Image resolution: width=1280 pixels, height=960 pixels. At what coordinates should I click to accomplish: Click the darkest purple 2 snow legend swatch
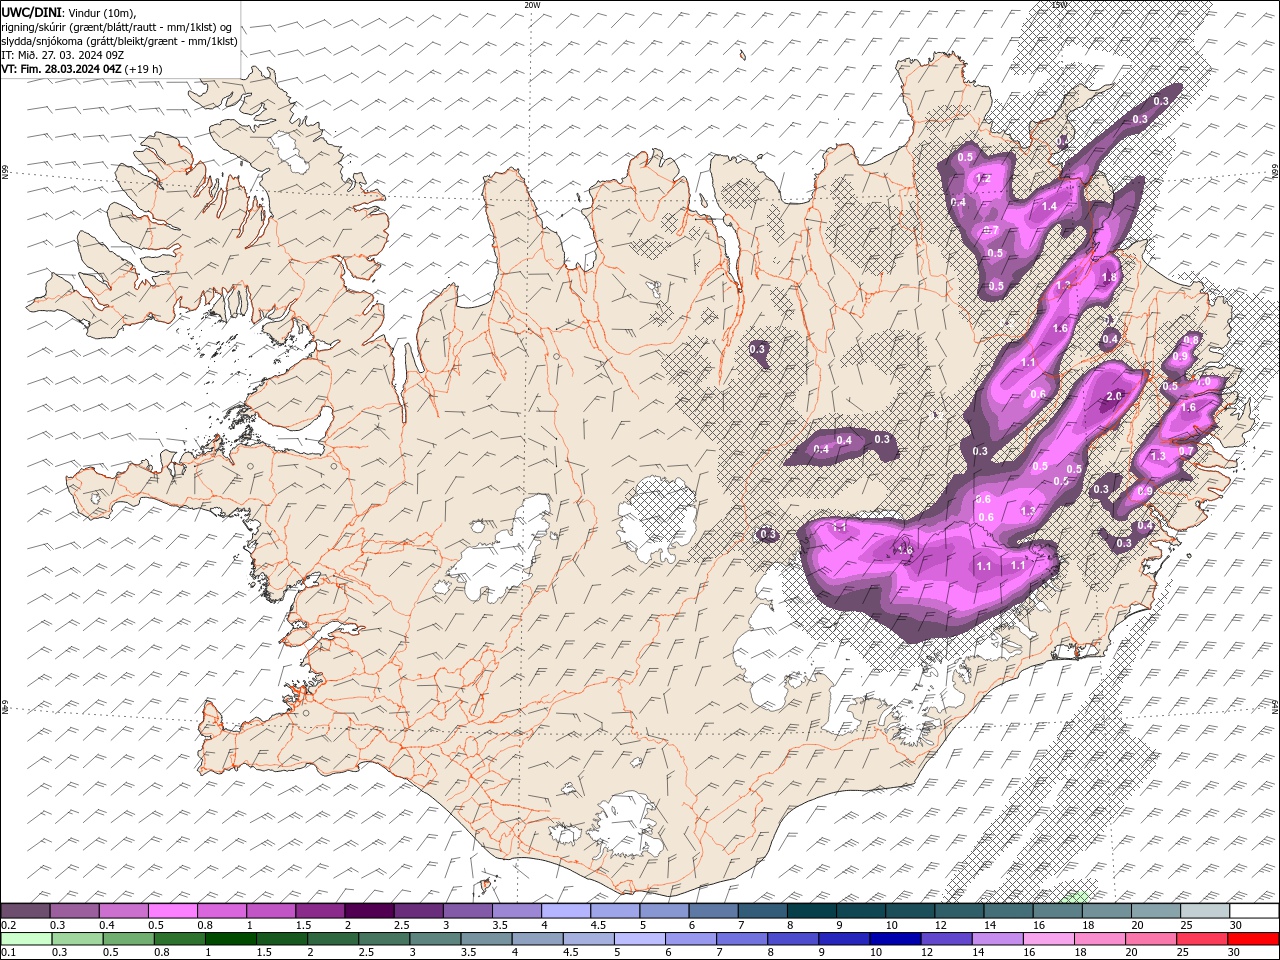369,911
